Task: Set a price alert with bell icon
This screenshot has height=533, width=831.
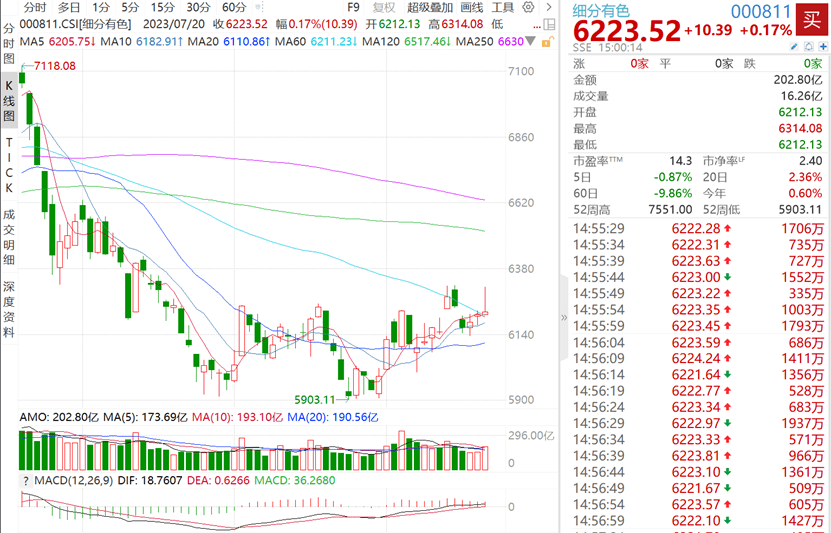Action: (808, 47)
